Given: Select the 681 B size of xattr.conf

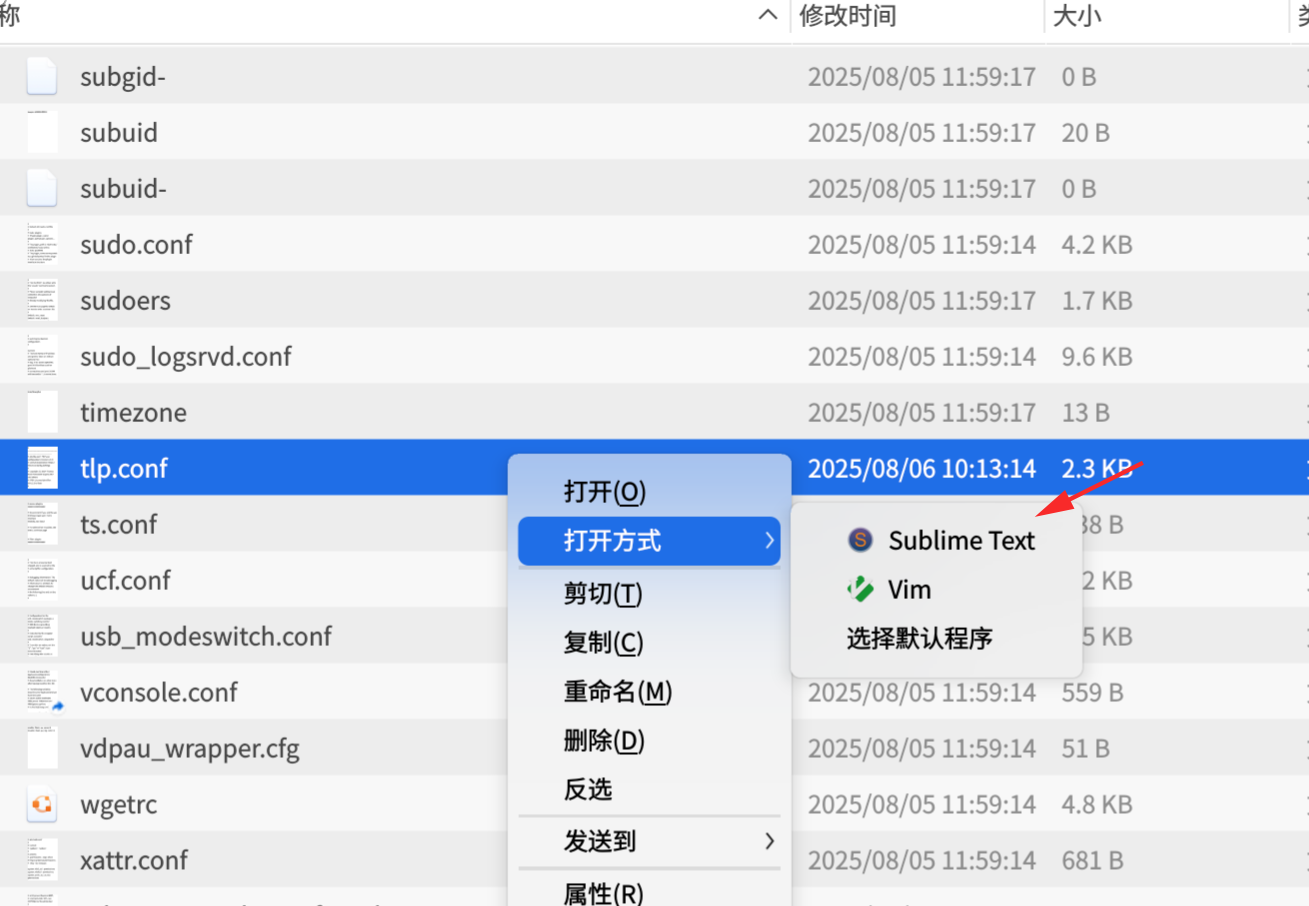Looking at the screenshot, I should pyautogui.click(x=1092, y=861).
